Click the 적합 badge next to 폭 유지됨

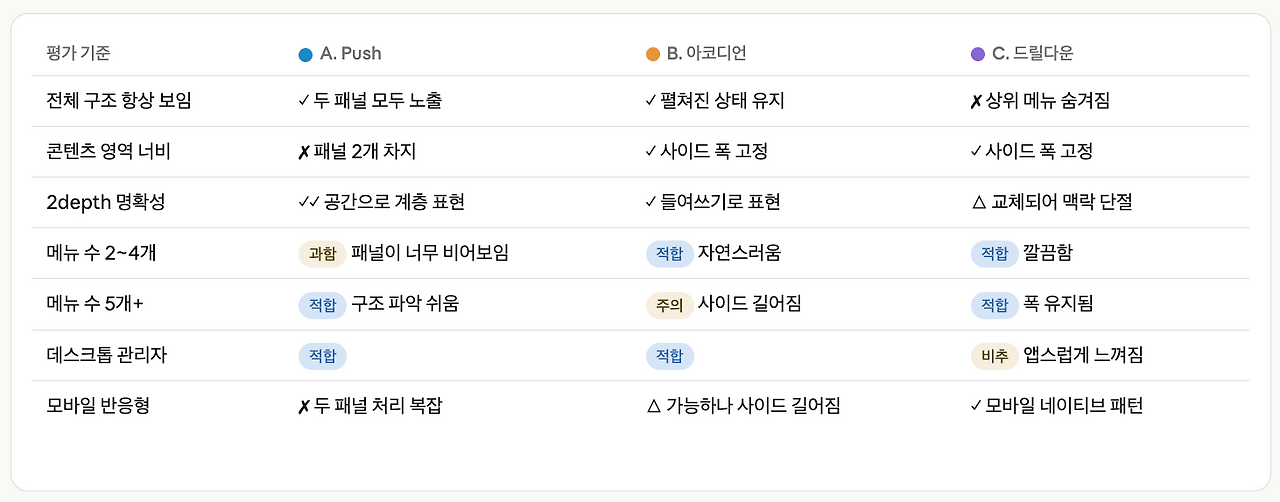tap(995, 304)
